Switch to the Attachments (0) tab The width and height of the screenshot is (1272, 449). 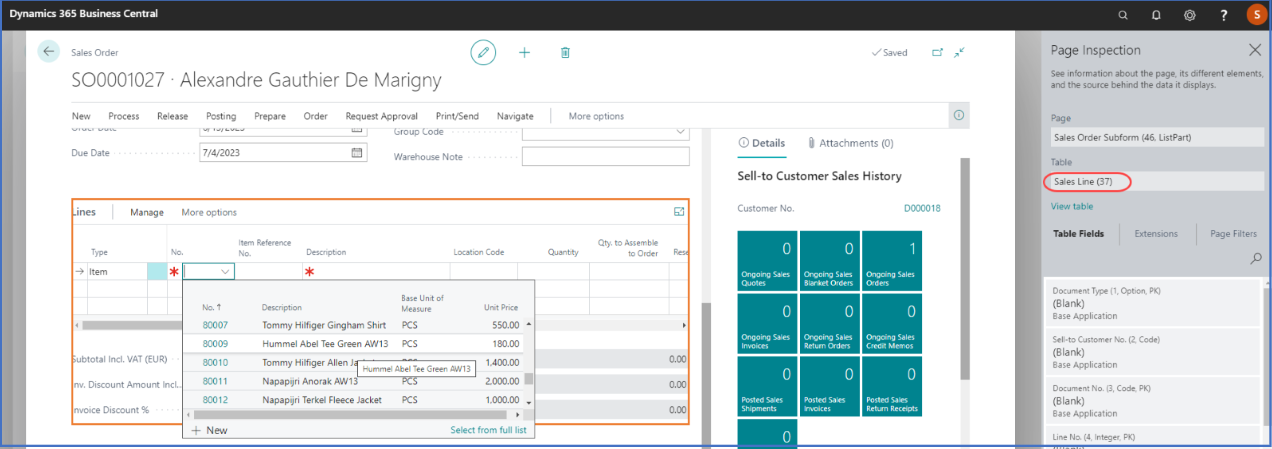[x=850, y=143]
